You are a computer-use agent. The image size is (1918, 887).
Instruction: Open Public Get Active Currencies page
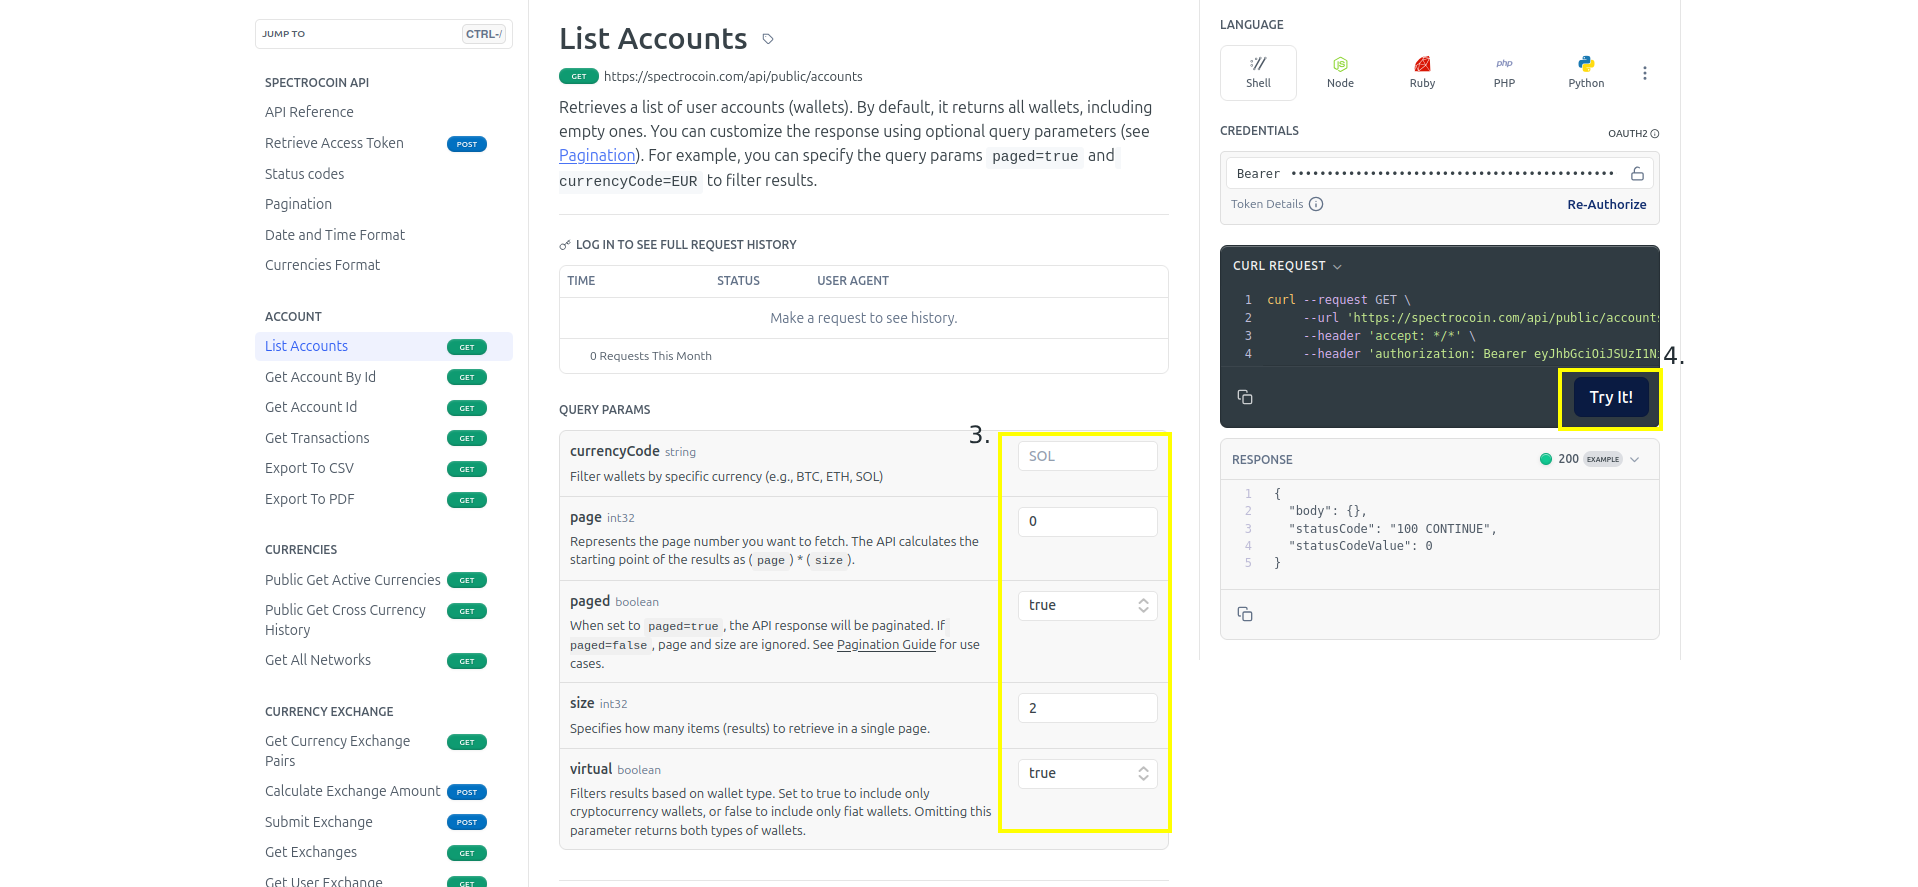(375, 580)
